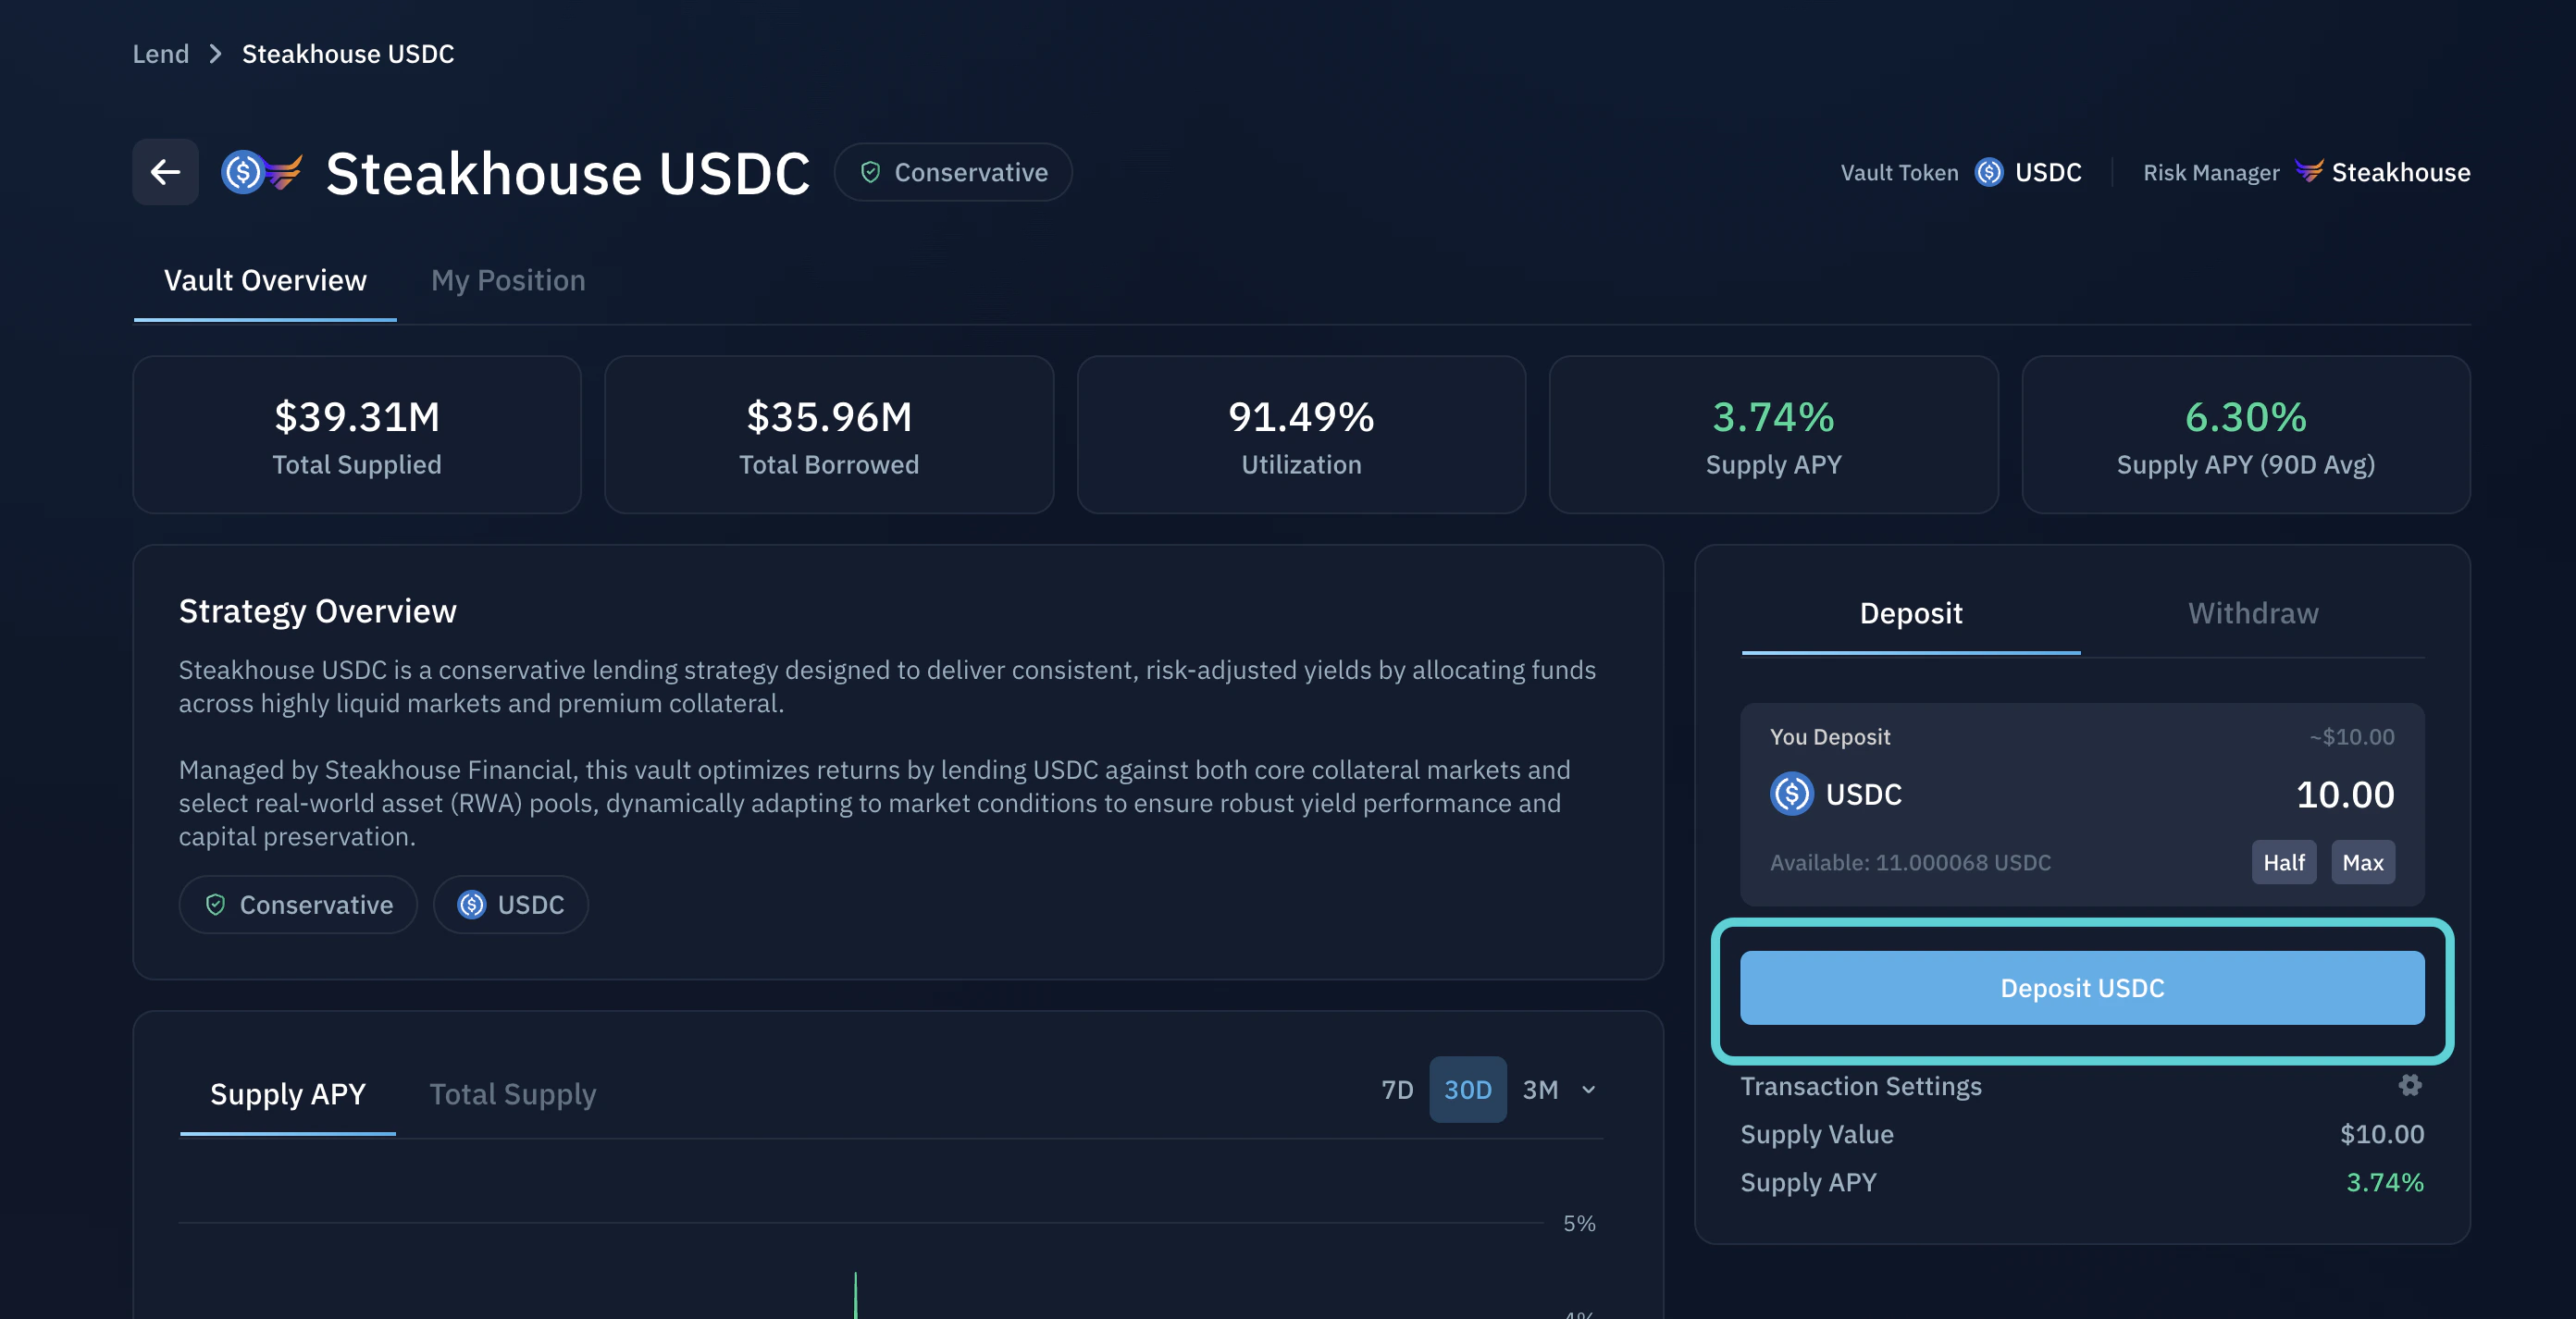Viewport: 2576px width, 1319px height.
Task: Click the Conservative badge beside the vault title
Action: pos(953,172)
